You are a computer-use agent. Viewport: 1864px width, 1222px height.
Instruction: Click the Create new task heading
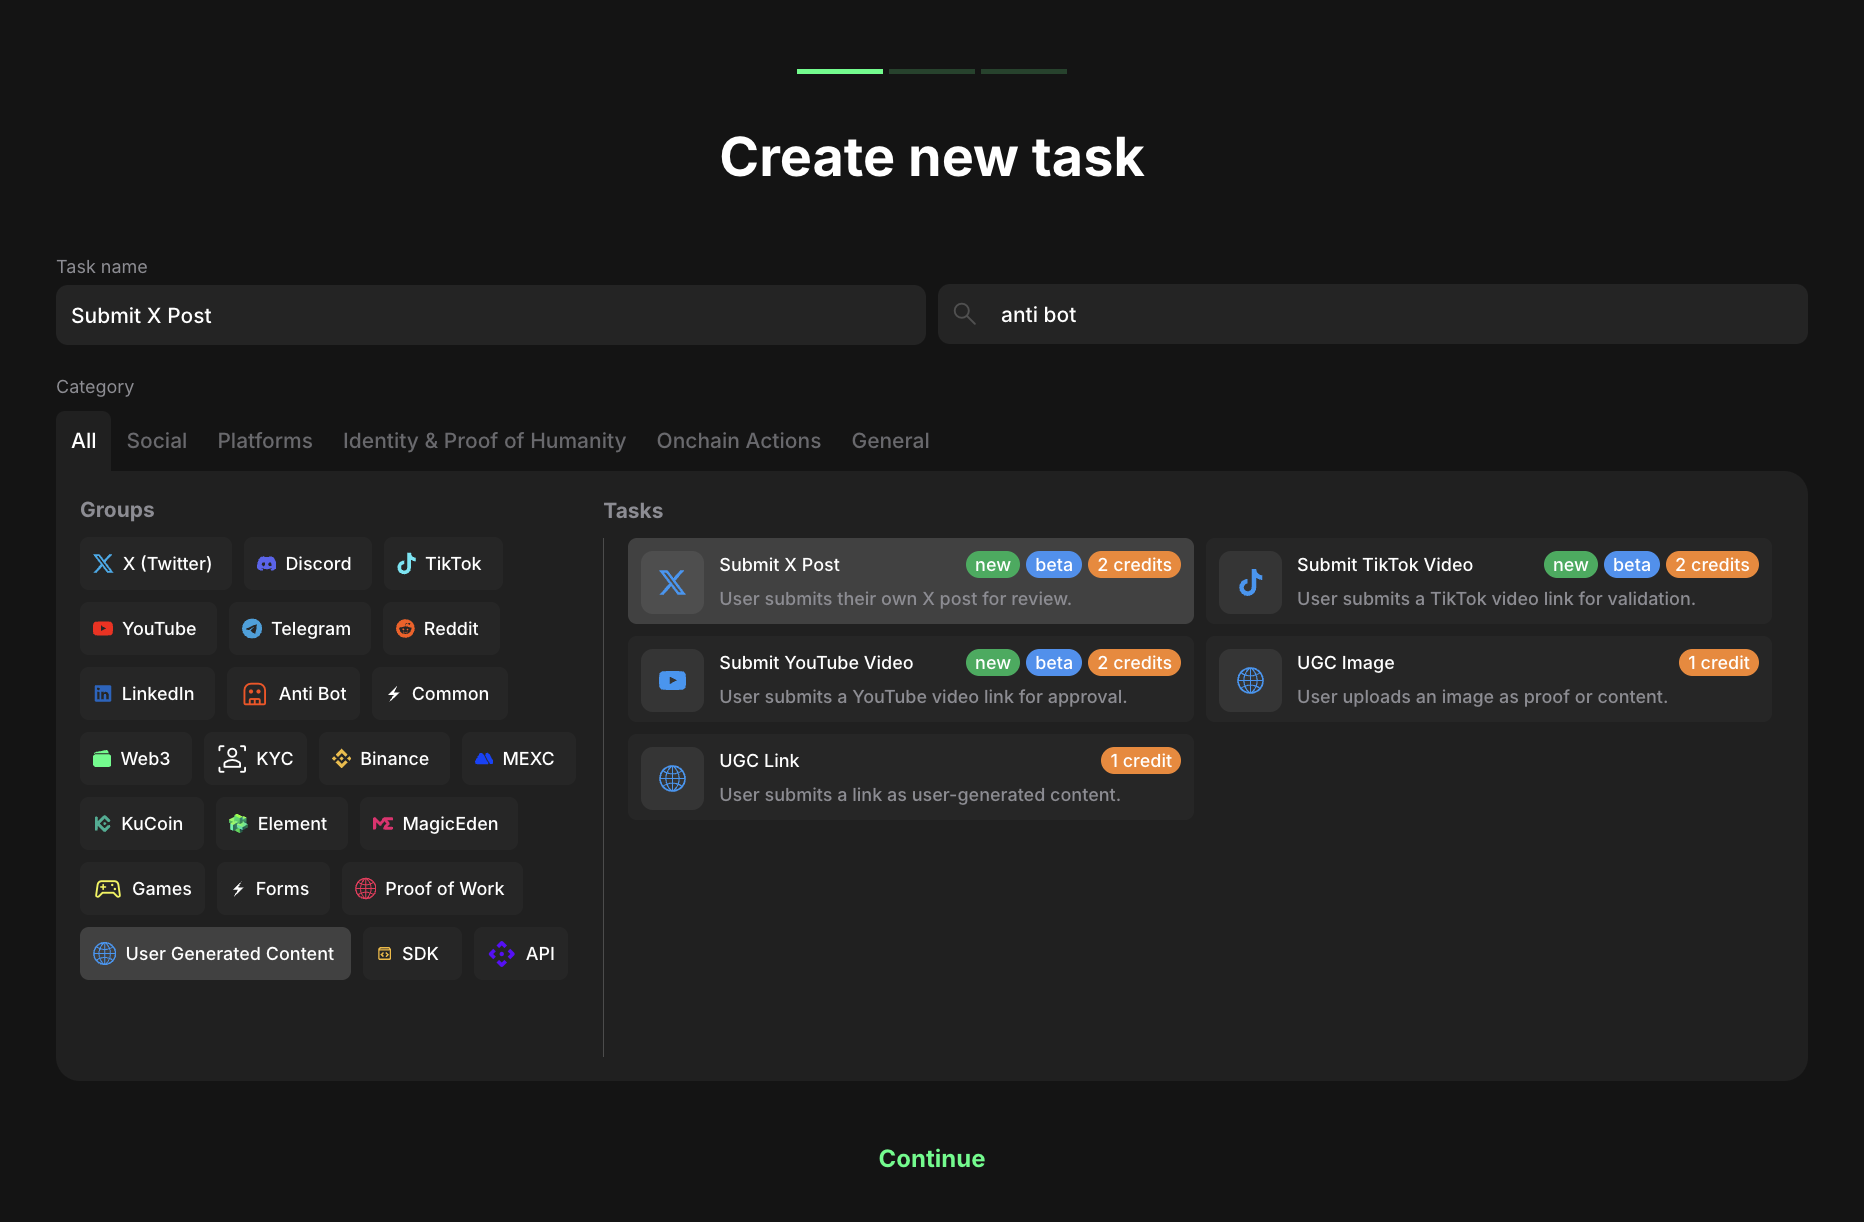coord(932,157)
